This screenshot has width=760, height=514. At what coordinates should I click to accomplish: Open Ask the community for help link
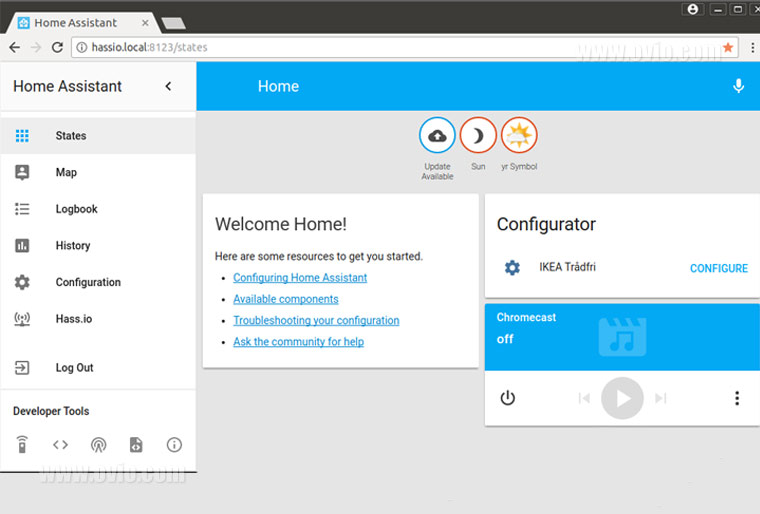point(299,342)
